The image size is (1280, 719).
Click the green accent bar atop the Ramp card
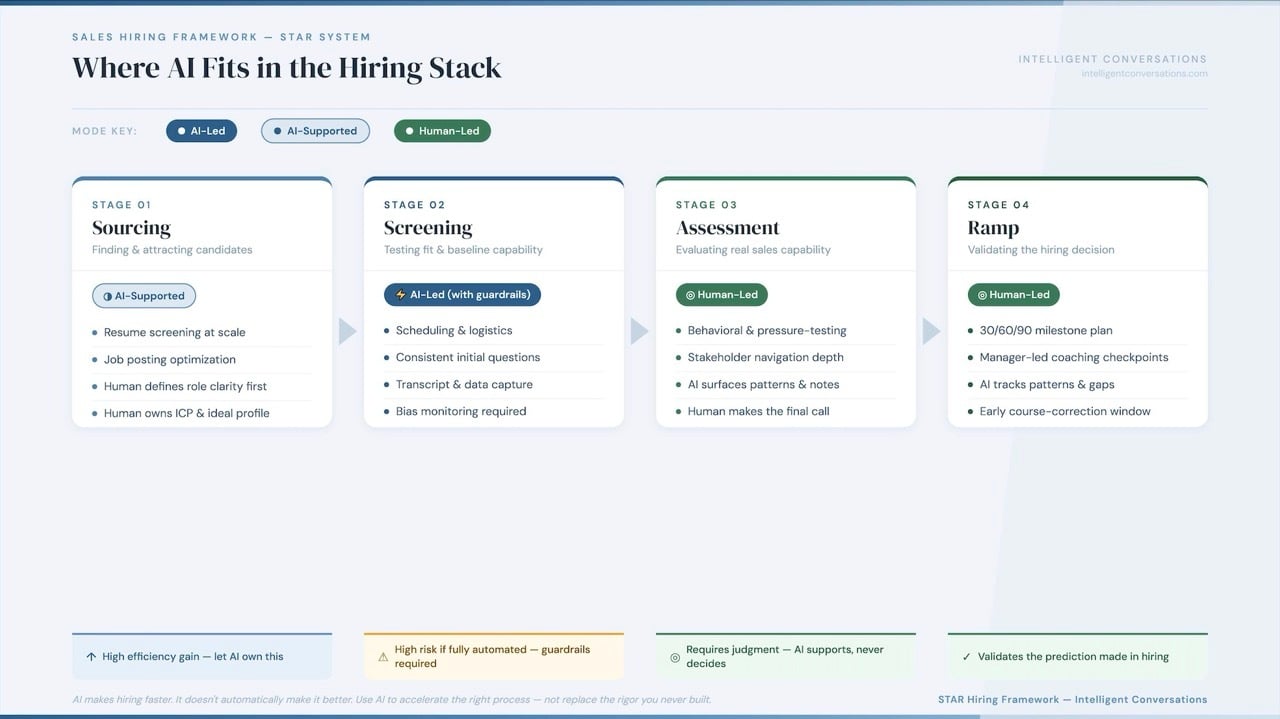coord(1077,180)
